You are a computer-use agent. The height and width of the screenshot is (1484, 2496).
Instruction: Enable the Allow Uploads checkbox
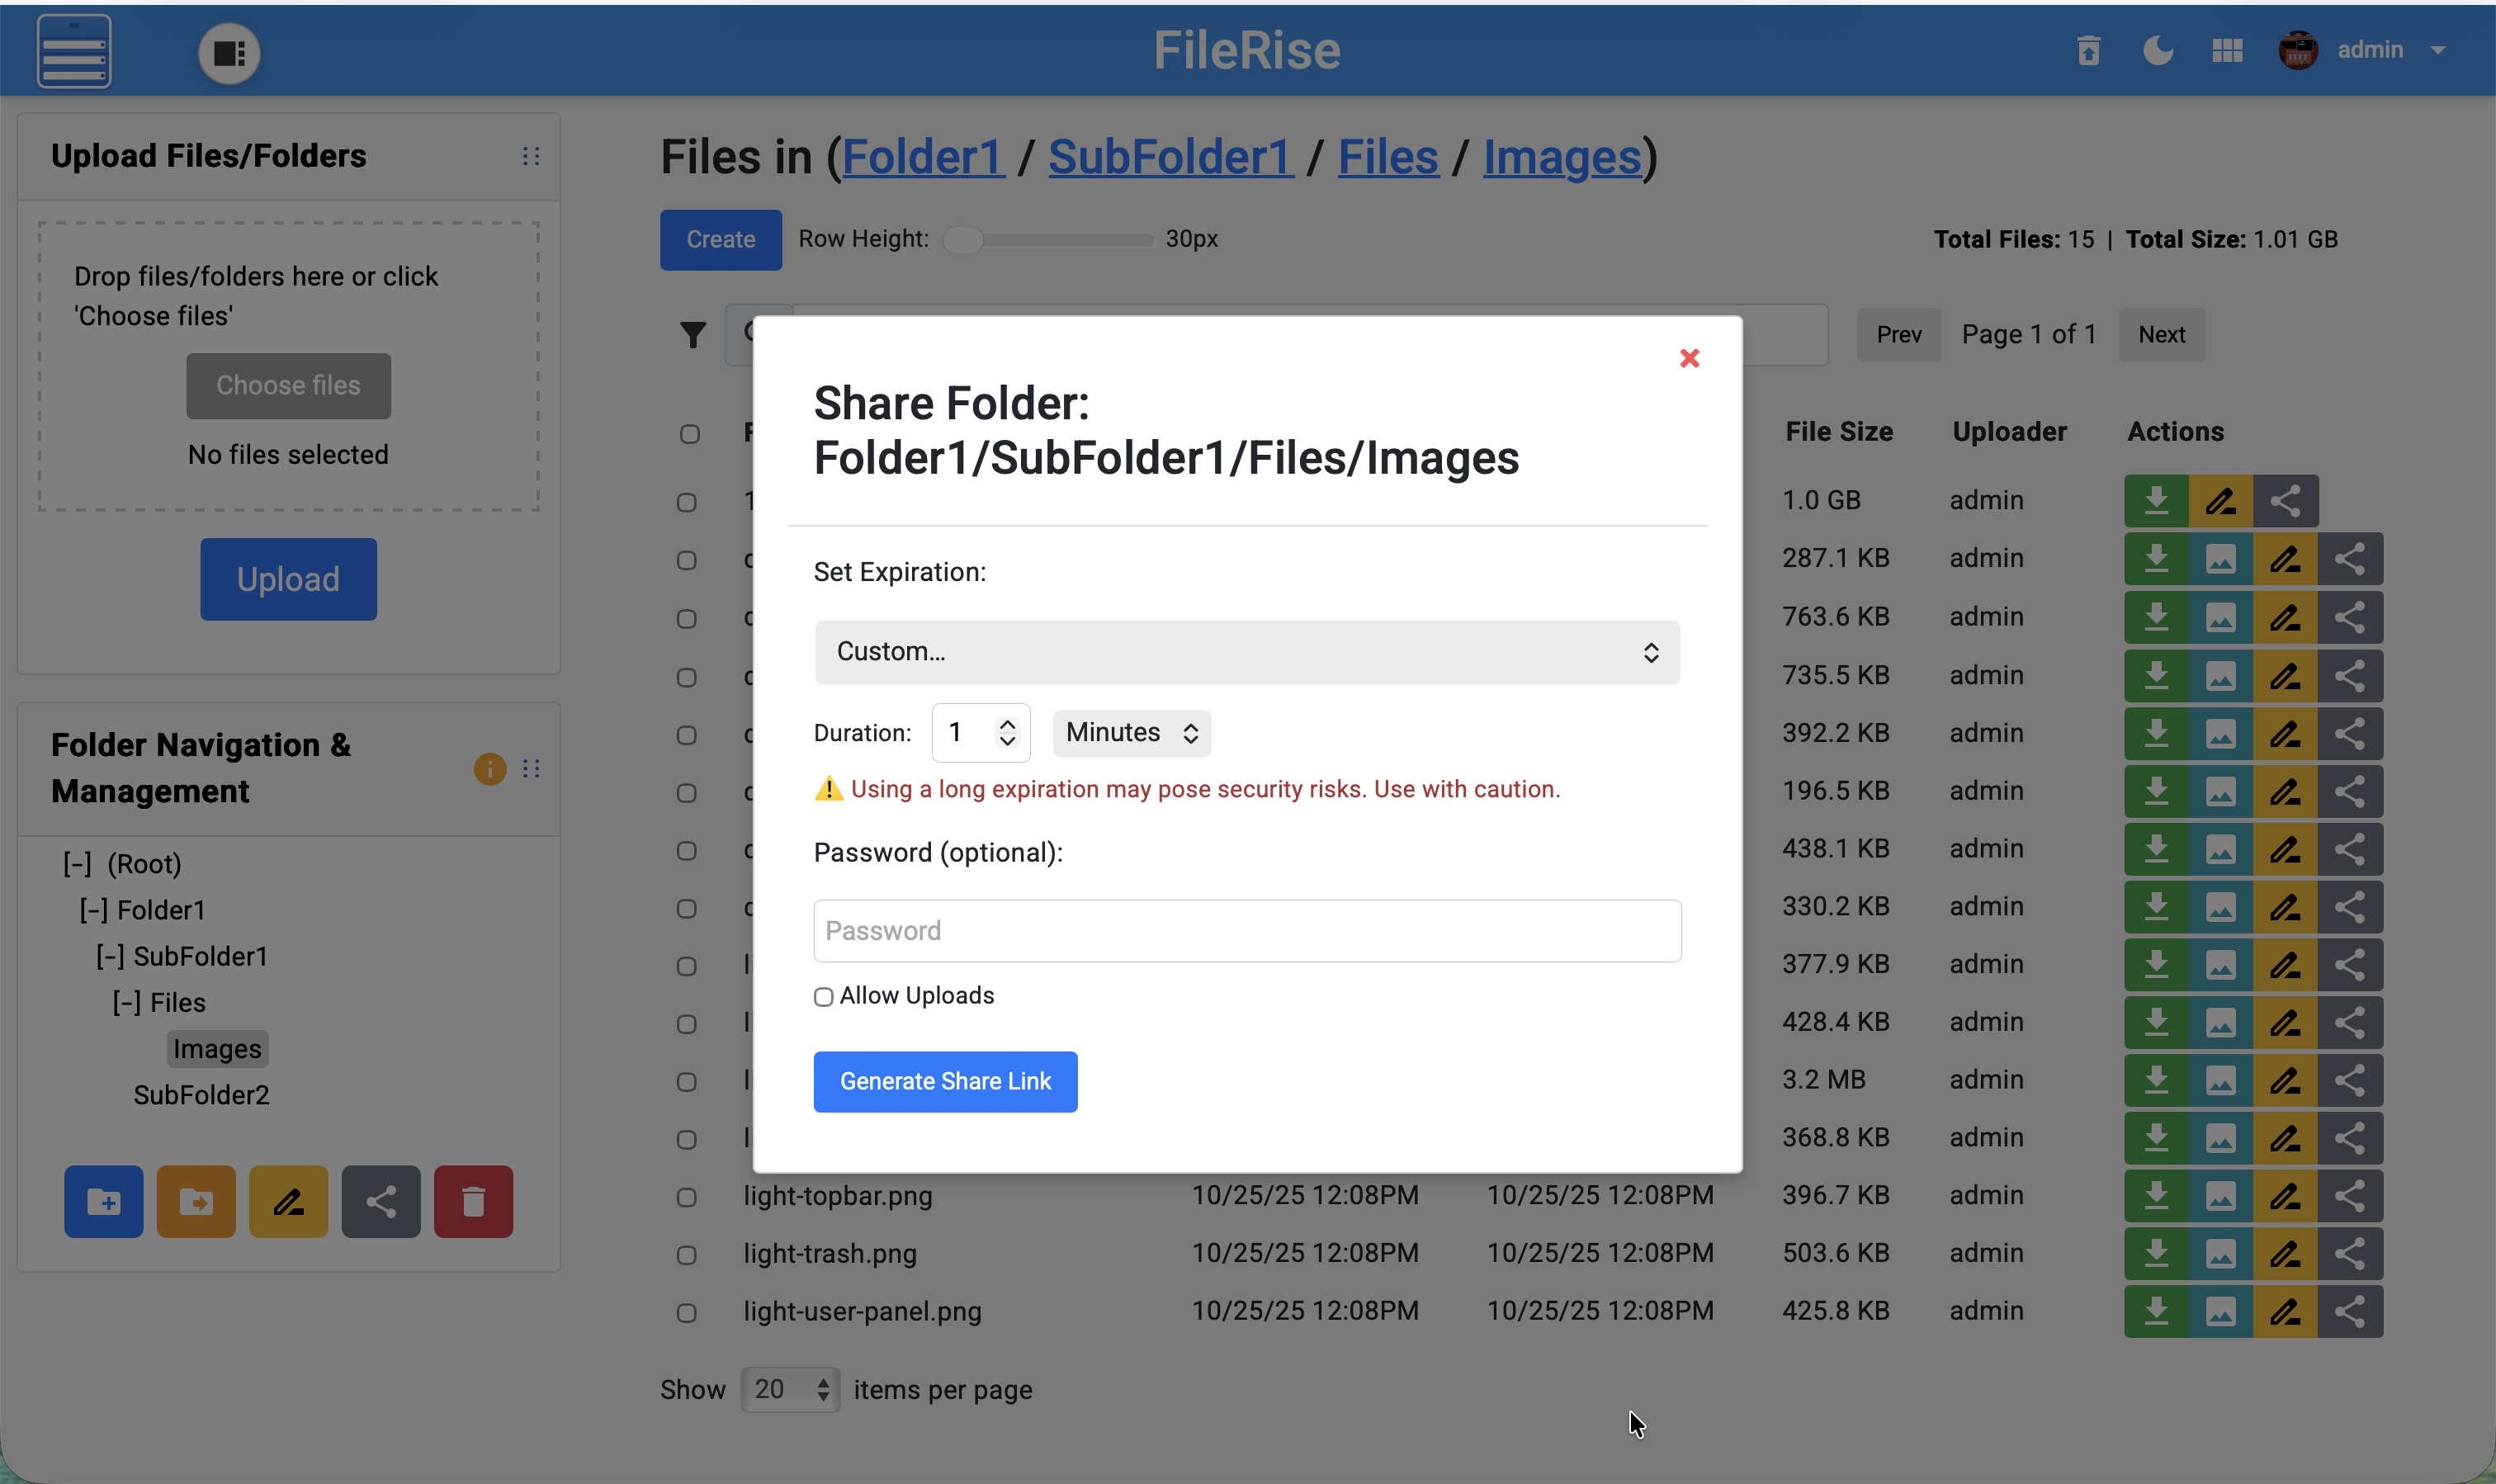(x=823, y=997)
